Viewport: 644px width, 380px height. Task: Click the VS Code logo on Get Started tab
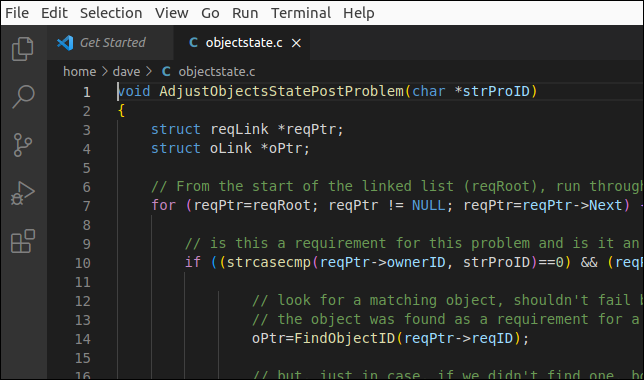[65, 43]
